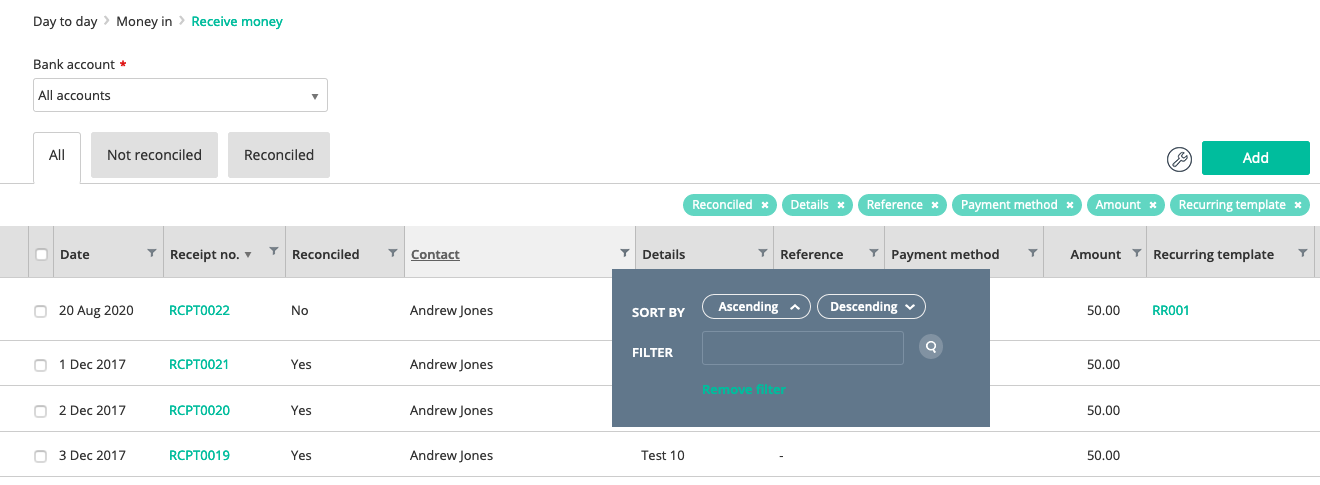
Task: Click the green Add button
Action: point(1256,158)
